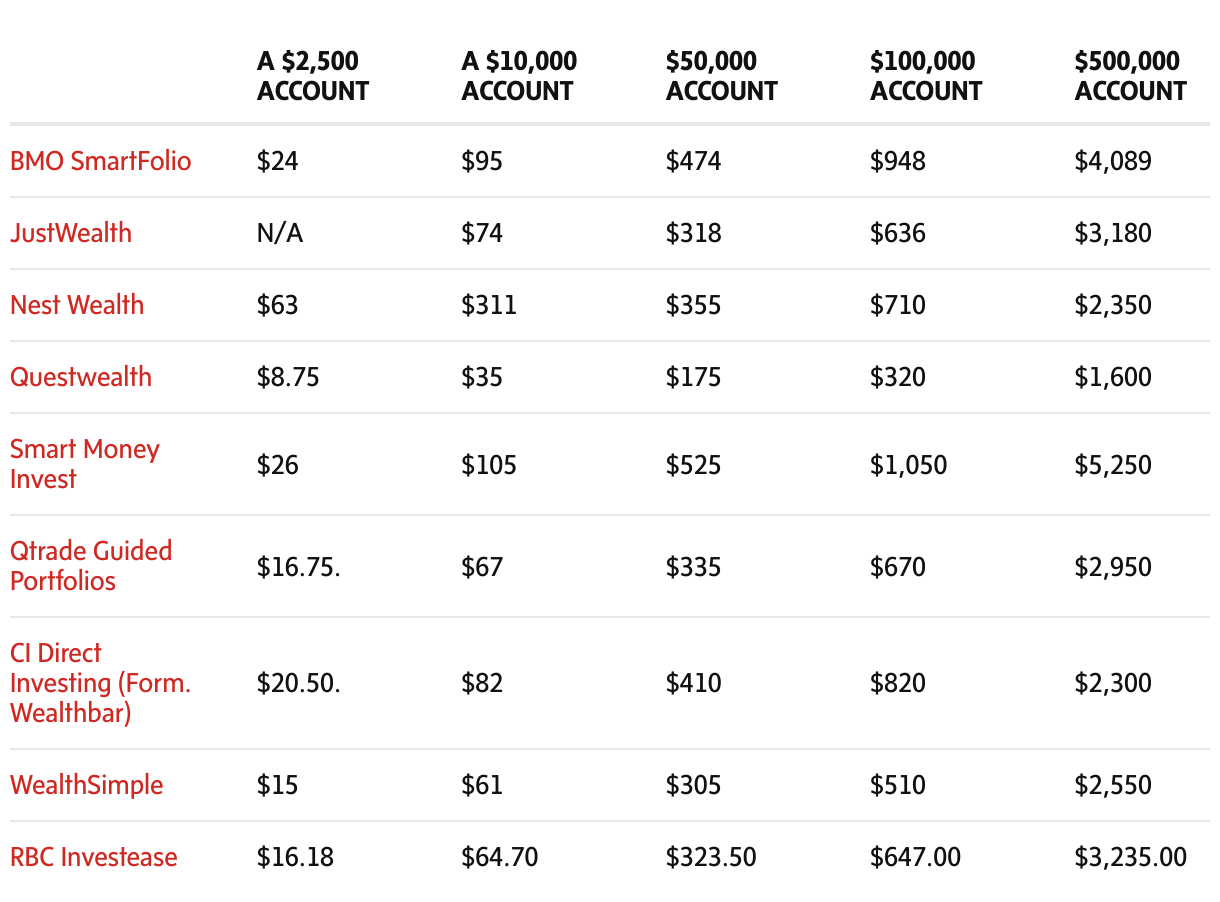The image size is (1220, 902).
Task: Select the $4,089 BMO SmartFolio cell
Action: point(1113,161)
